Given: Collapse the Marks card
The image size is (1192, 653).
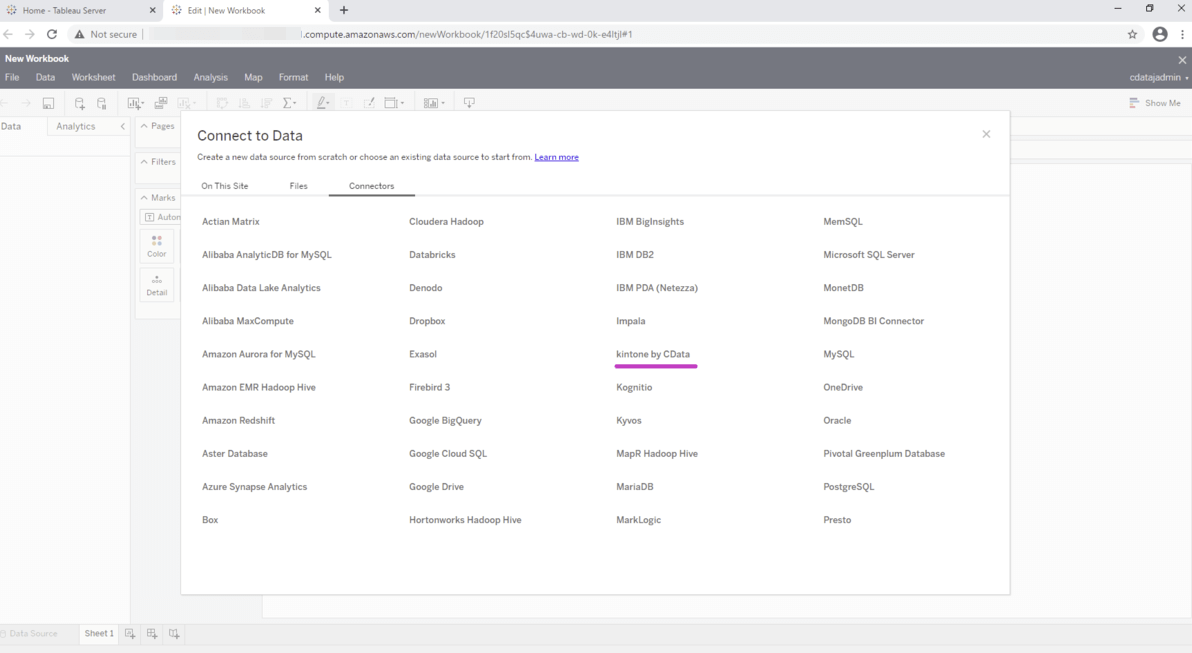Looking at the screenshot, I should [x=144, y=198].
